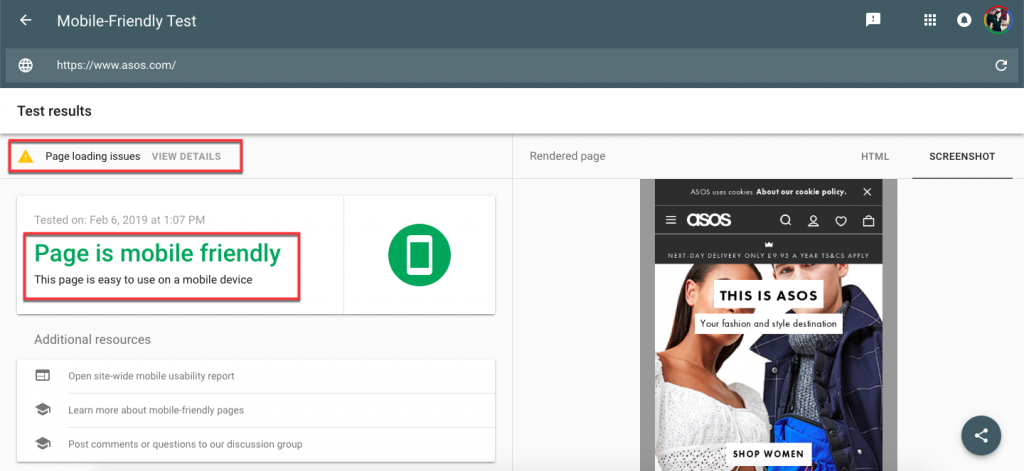This screenshot has height=471, width=1024.
Task: Click the Additional resources heading
Action: [x=93, y=340]
